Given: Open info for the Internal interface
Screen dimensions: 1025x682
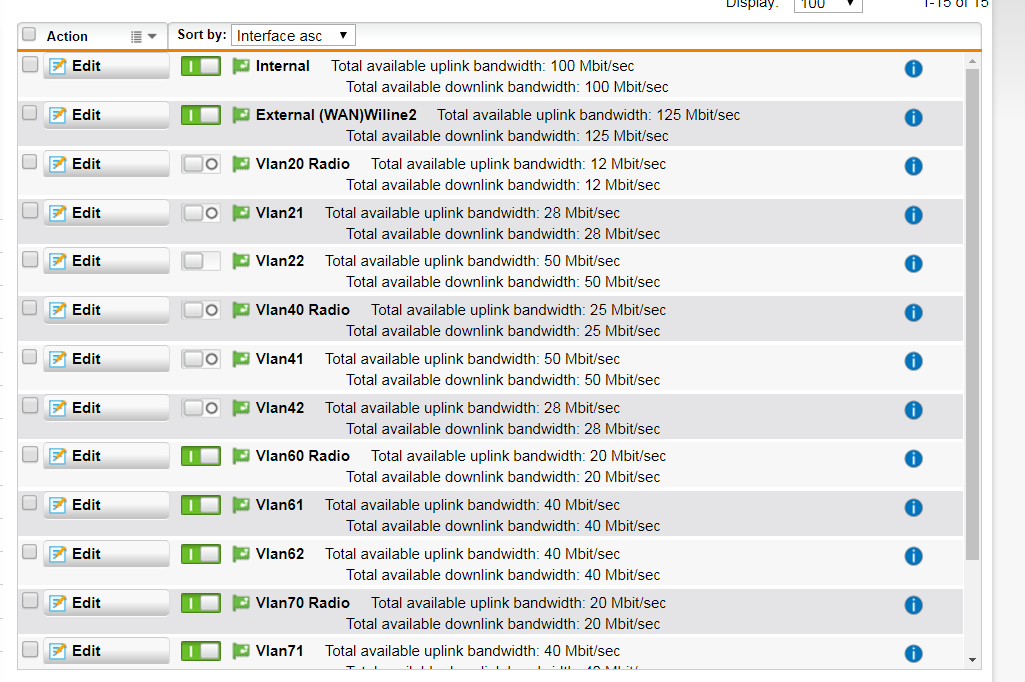Looking at the screenshot, I should click(913, 69).
